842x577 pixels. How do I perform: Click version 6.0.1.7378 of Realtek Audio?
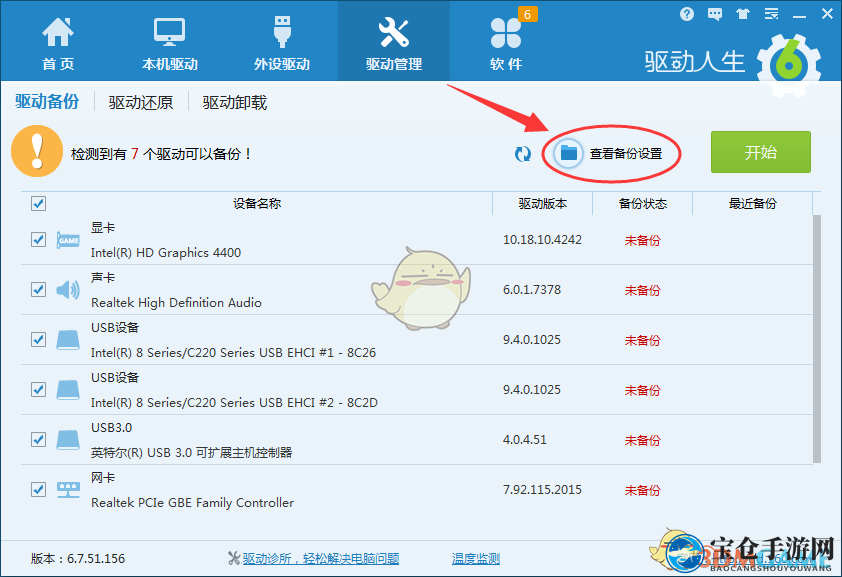(x=532, y=290)
